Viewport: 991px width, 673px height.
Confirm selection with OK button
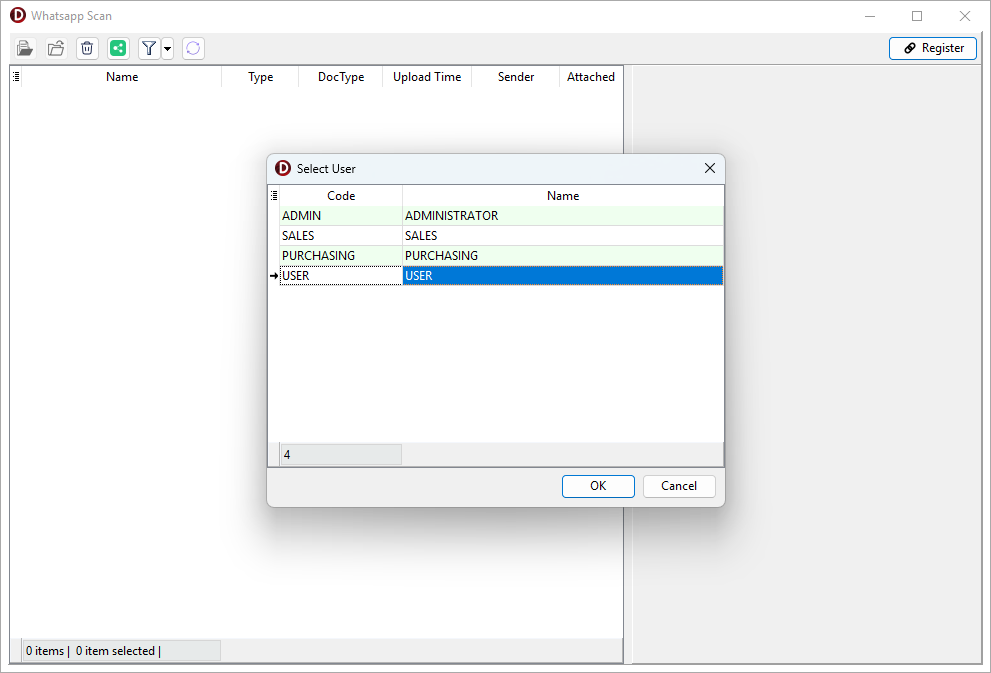(x=598, y=486)
